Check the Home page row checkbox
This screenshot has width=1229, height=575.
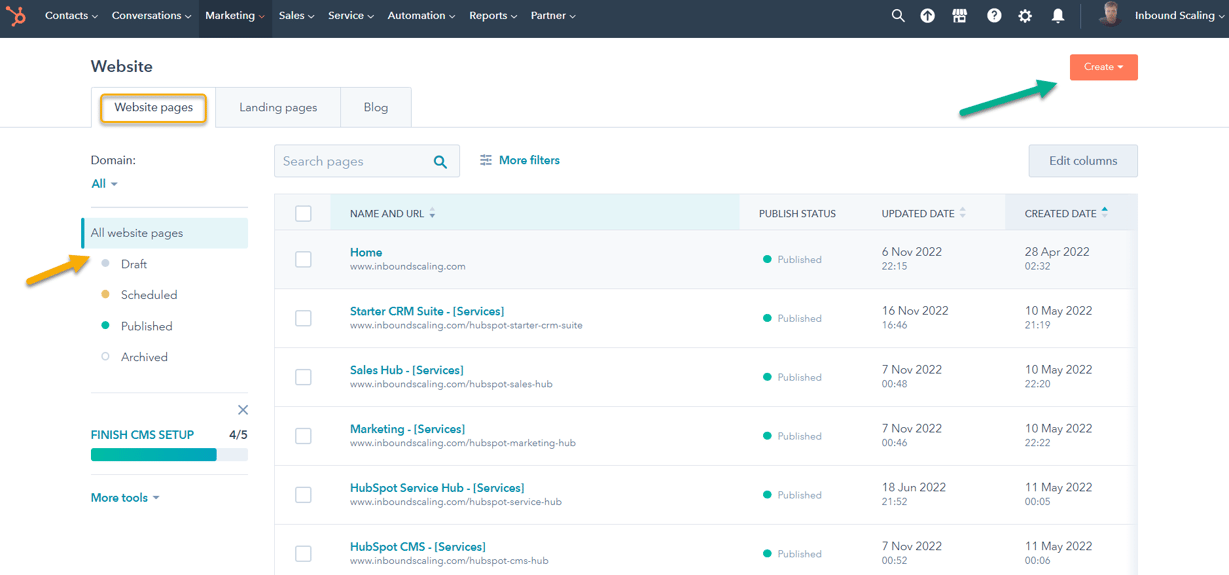coord(303,259)
